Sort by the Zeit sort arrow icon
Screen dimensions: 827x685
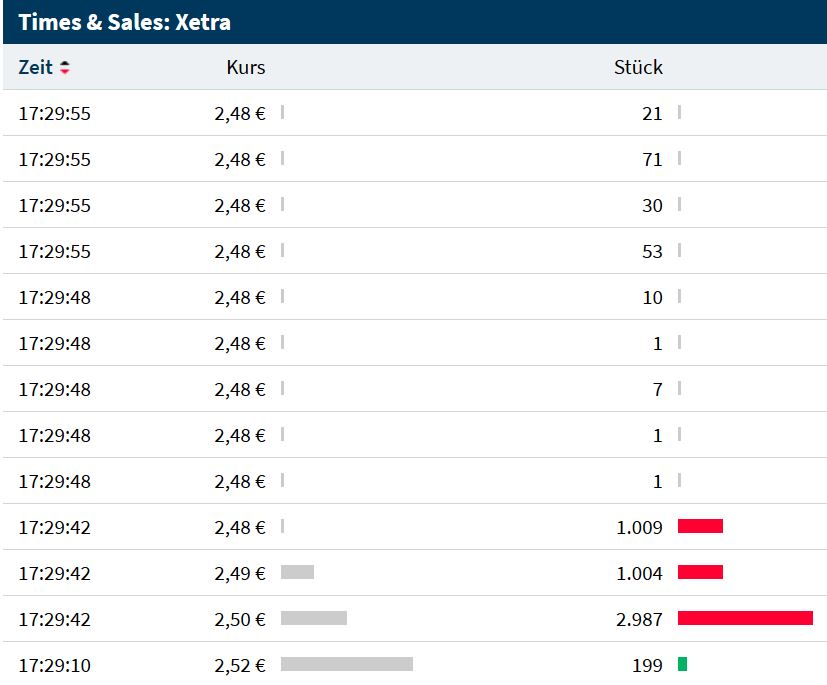coord(66,68)
